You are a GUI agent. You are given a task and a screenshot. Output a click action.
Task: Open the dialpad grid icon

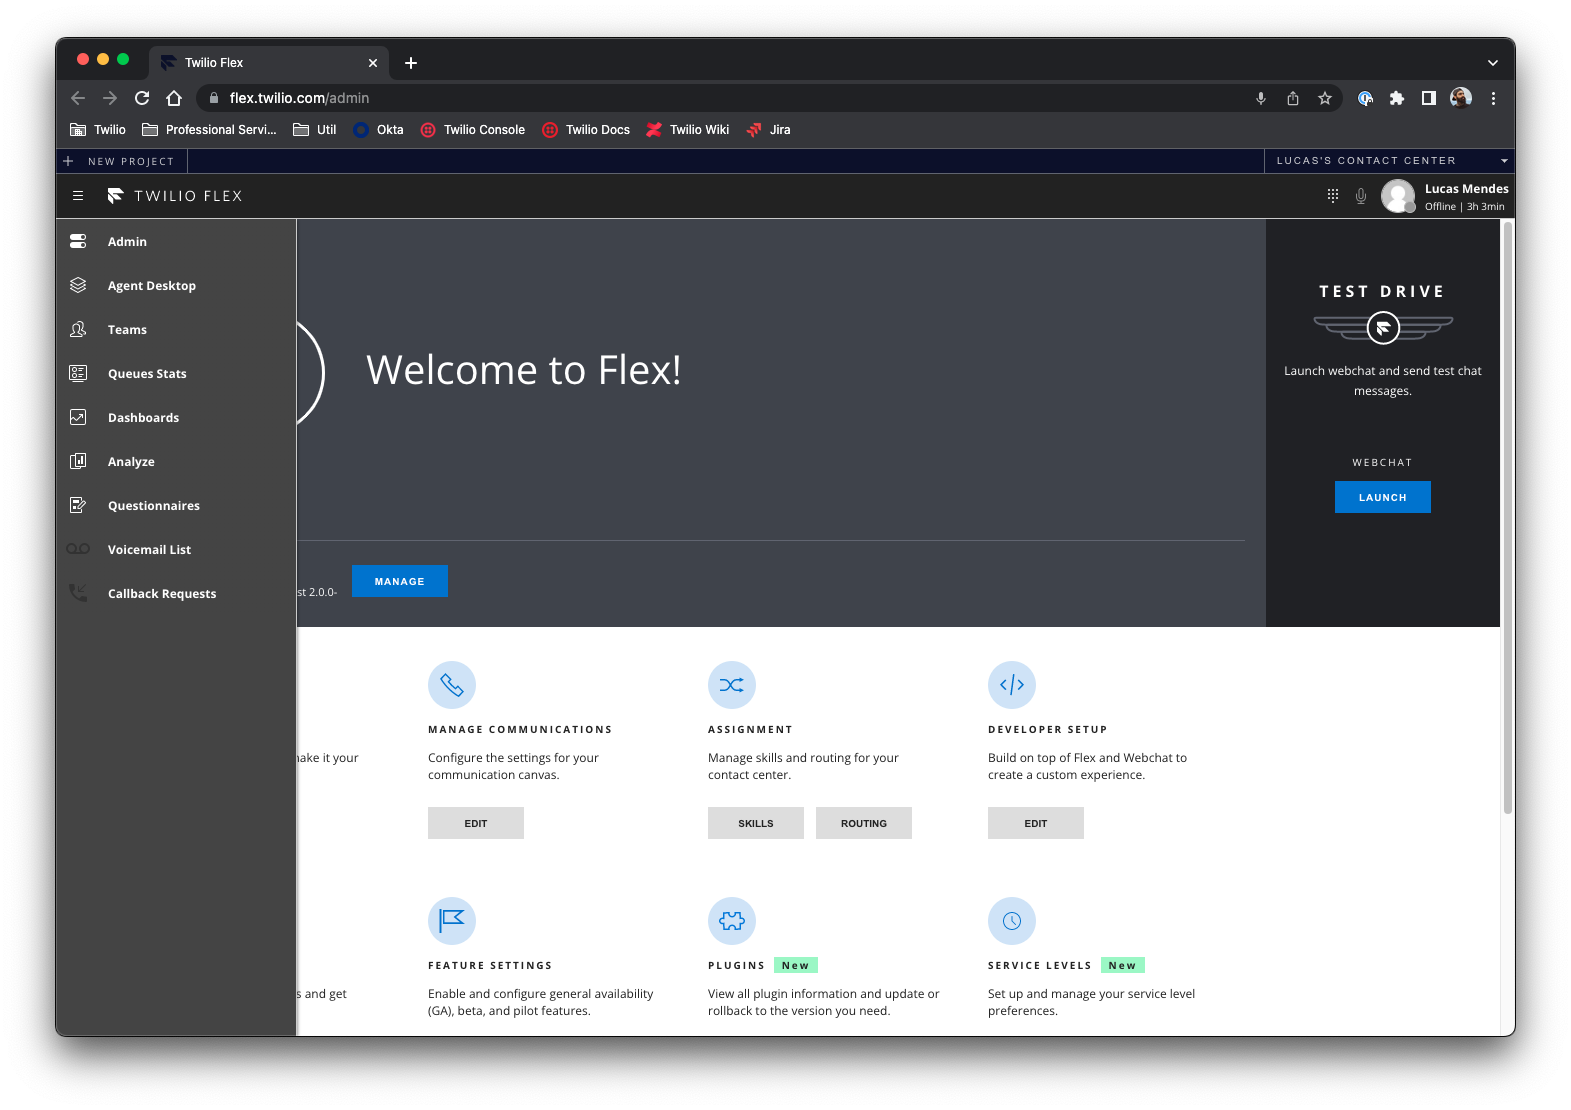tap(1333, 196)
